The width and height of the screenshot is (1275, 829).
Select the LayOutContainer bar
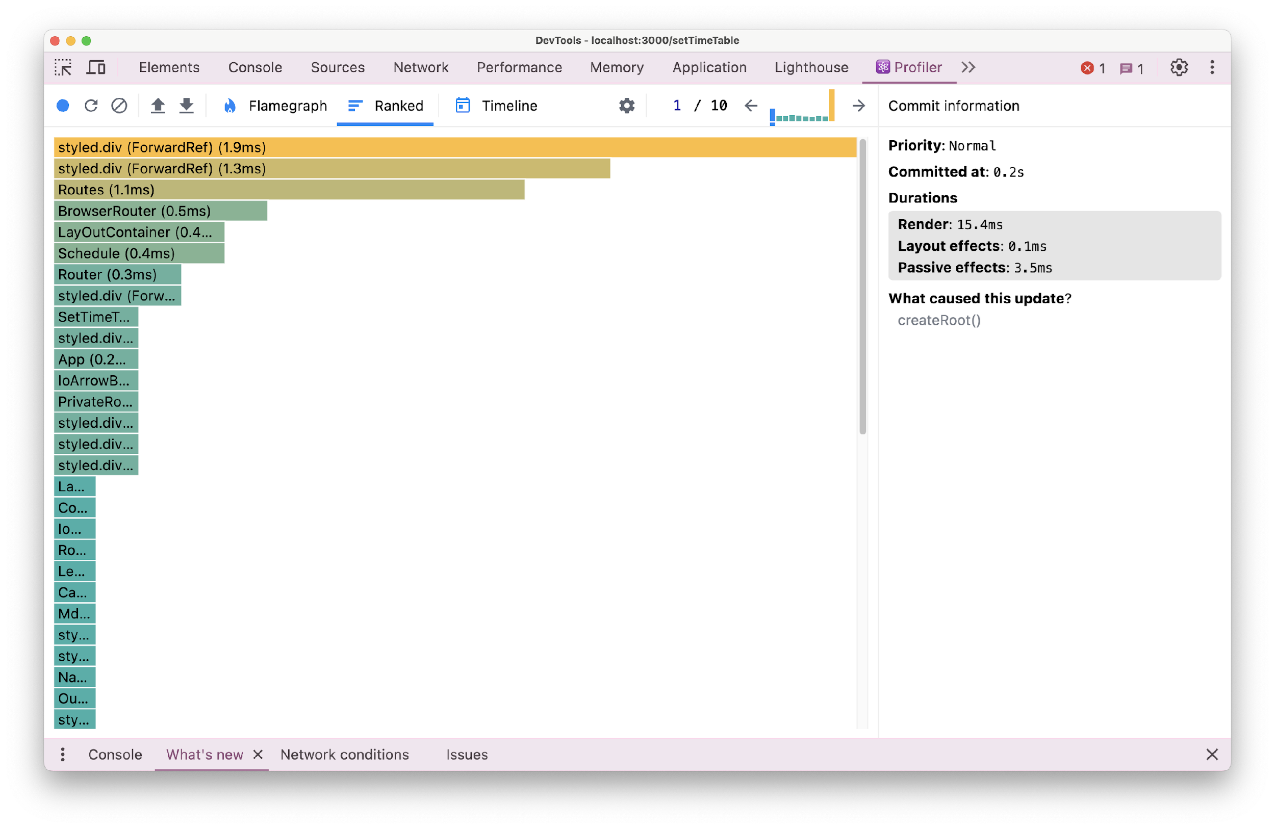(139, 232)
